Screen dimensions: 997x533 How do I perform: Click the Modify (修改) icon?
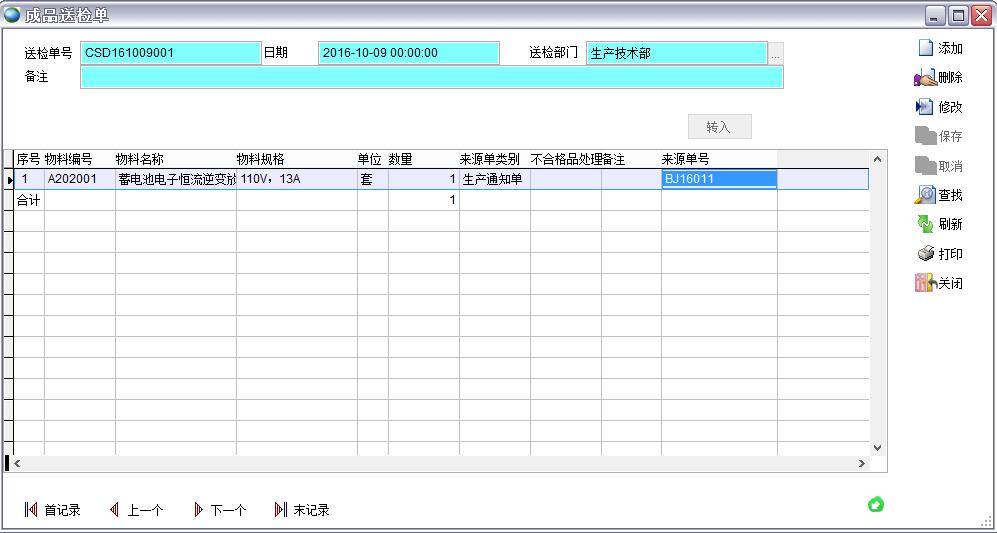(x=925, y=107)
